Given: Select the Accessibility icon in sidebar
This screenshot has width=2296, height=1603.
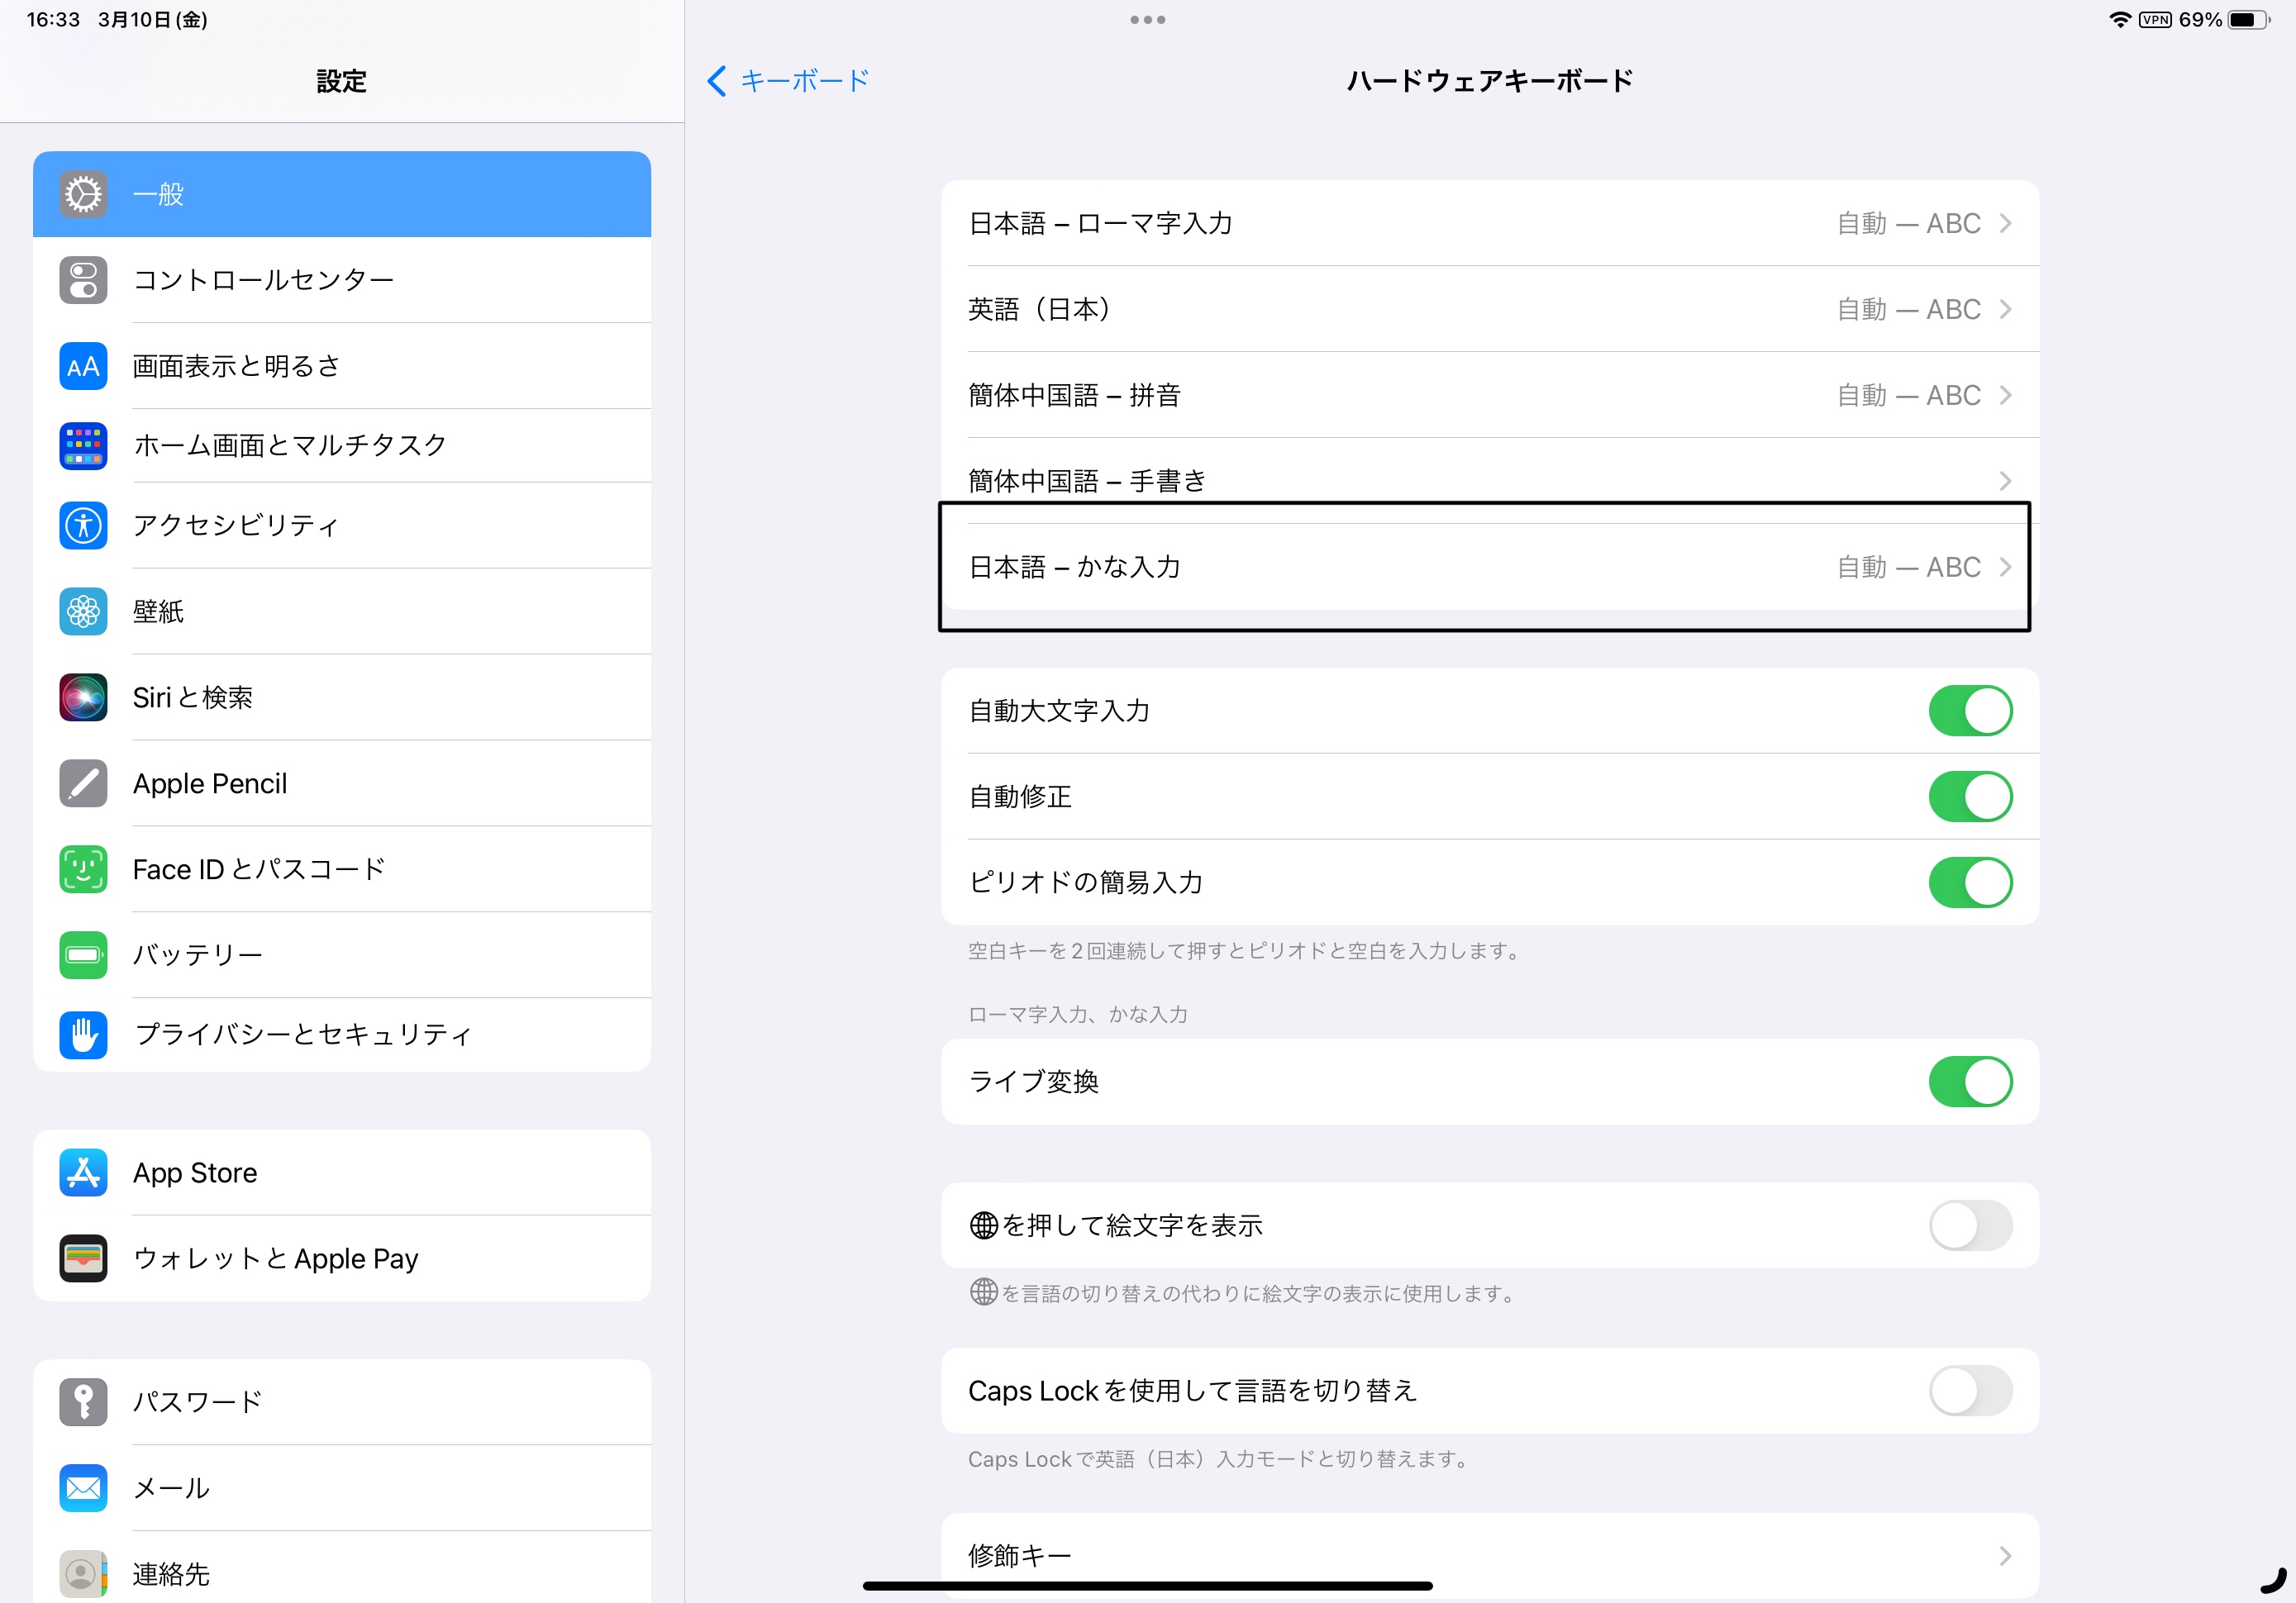Looking at the screenshot, I should point(83,525).
